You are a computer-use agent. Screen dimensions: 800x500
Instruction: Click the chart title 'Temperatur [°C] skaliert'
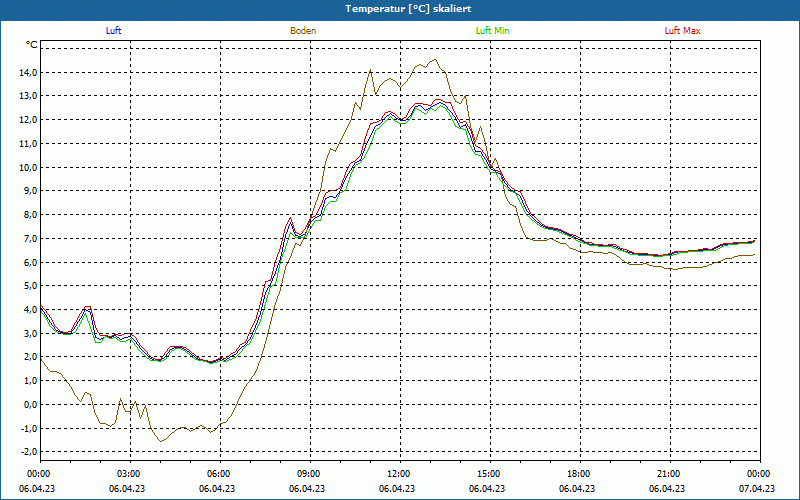pos(408,9)
